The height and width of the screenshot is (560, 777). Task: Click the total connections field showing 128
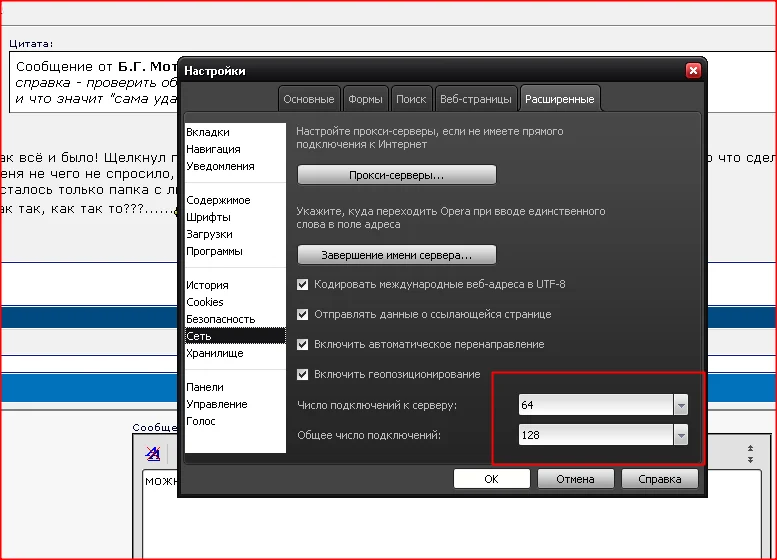point(596,435)
